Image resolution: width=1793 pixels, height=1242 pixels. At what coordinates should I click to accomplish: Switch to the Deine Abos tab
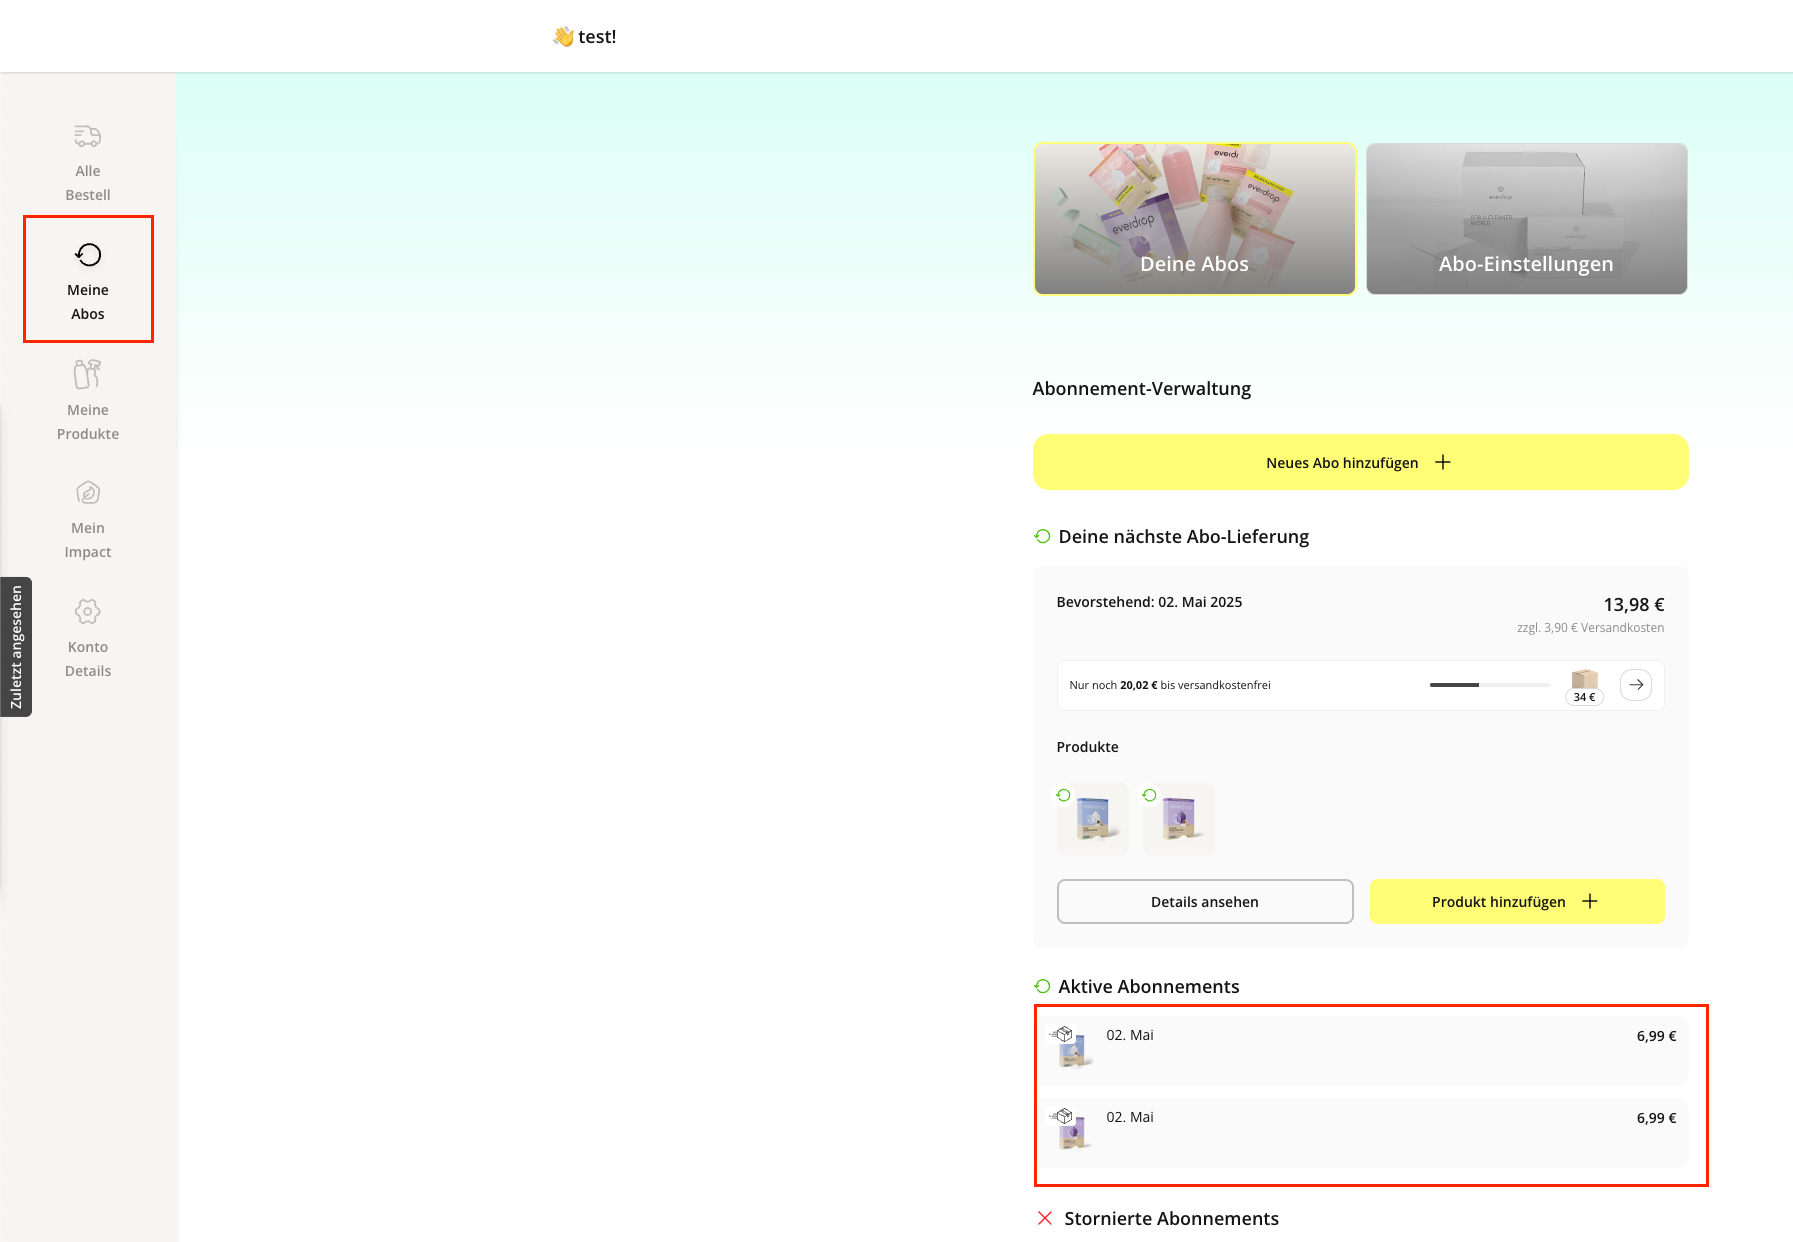click(x=1194, y=219)
